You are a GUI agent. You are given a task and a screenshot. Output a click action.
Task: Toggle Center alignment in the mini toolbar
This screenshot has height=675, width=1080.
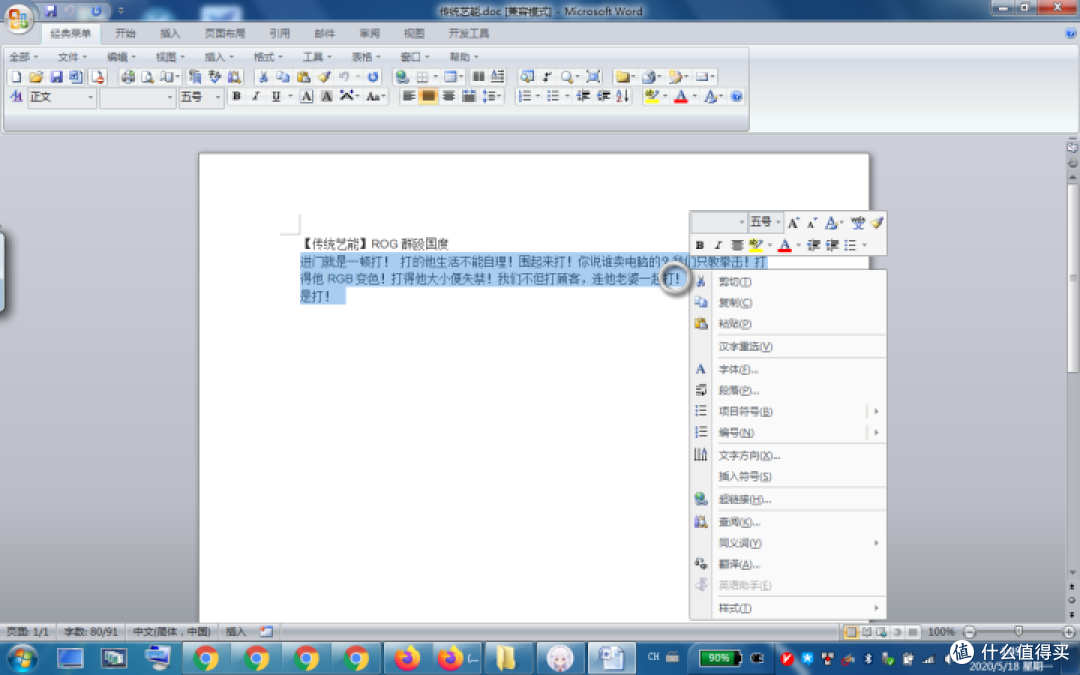pyautogui.click(x=737, y=245)
